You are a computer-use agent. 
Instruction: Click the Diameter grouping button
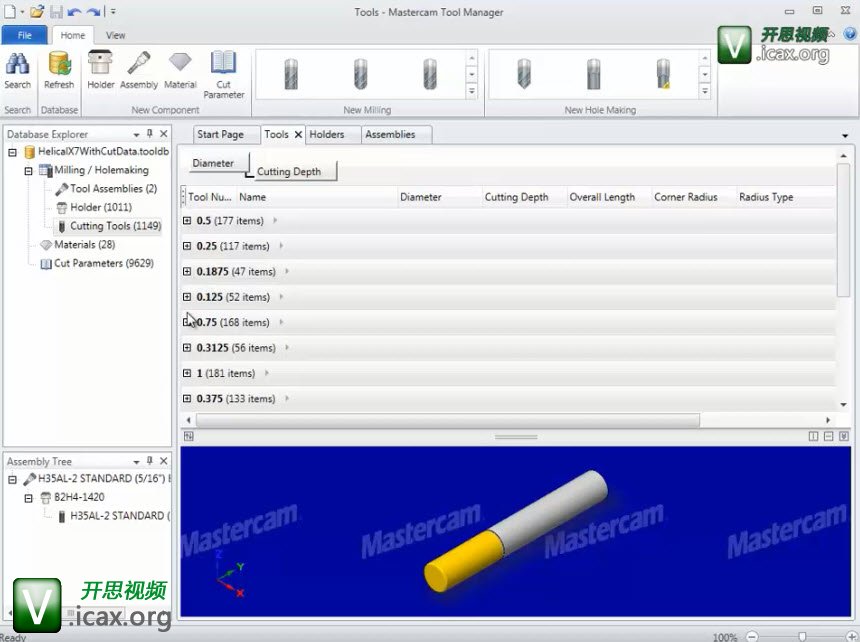point(213,163)
